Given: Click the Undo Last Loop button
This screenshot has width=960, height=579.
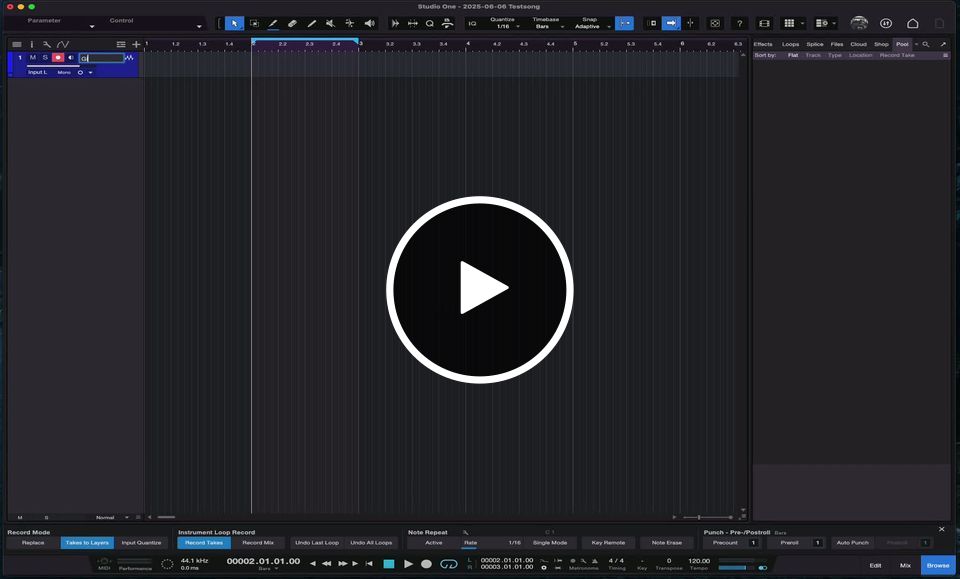Looking at the screenshot, I should [x=317, y=543].
